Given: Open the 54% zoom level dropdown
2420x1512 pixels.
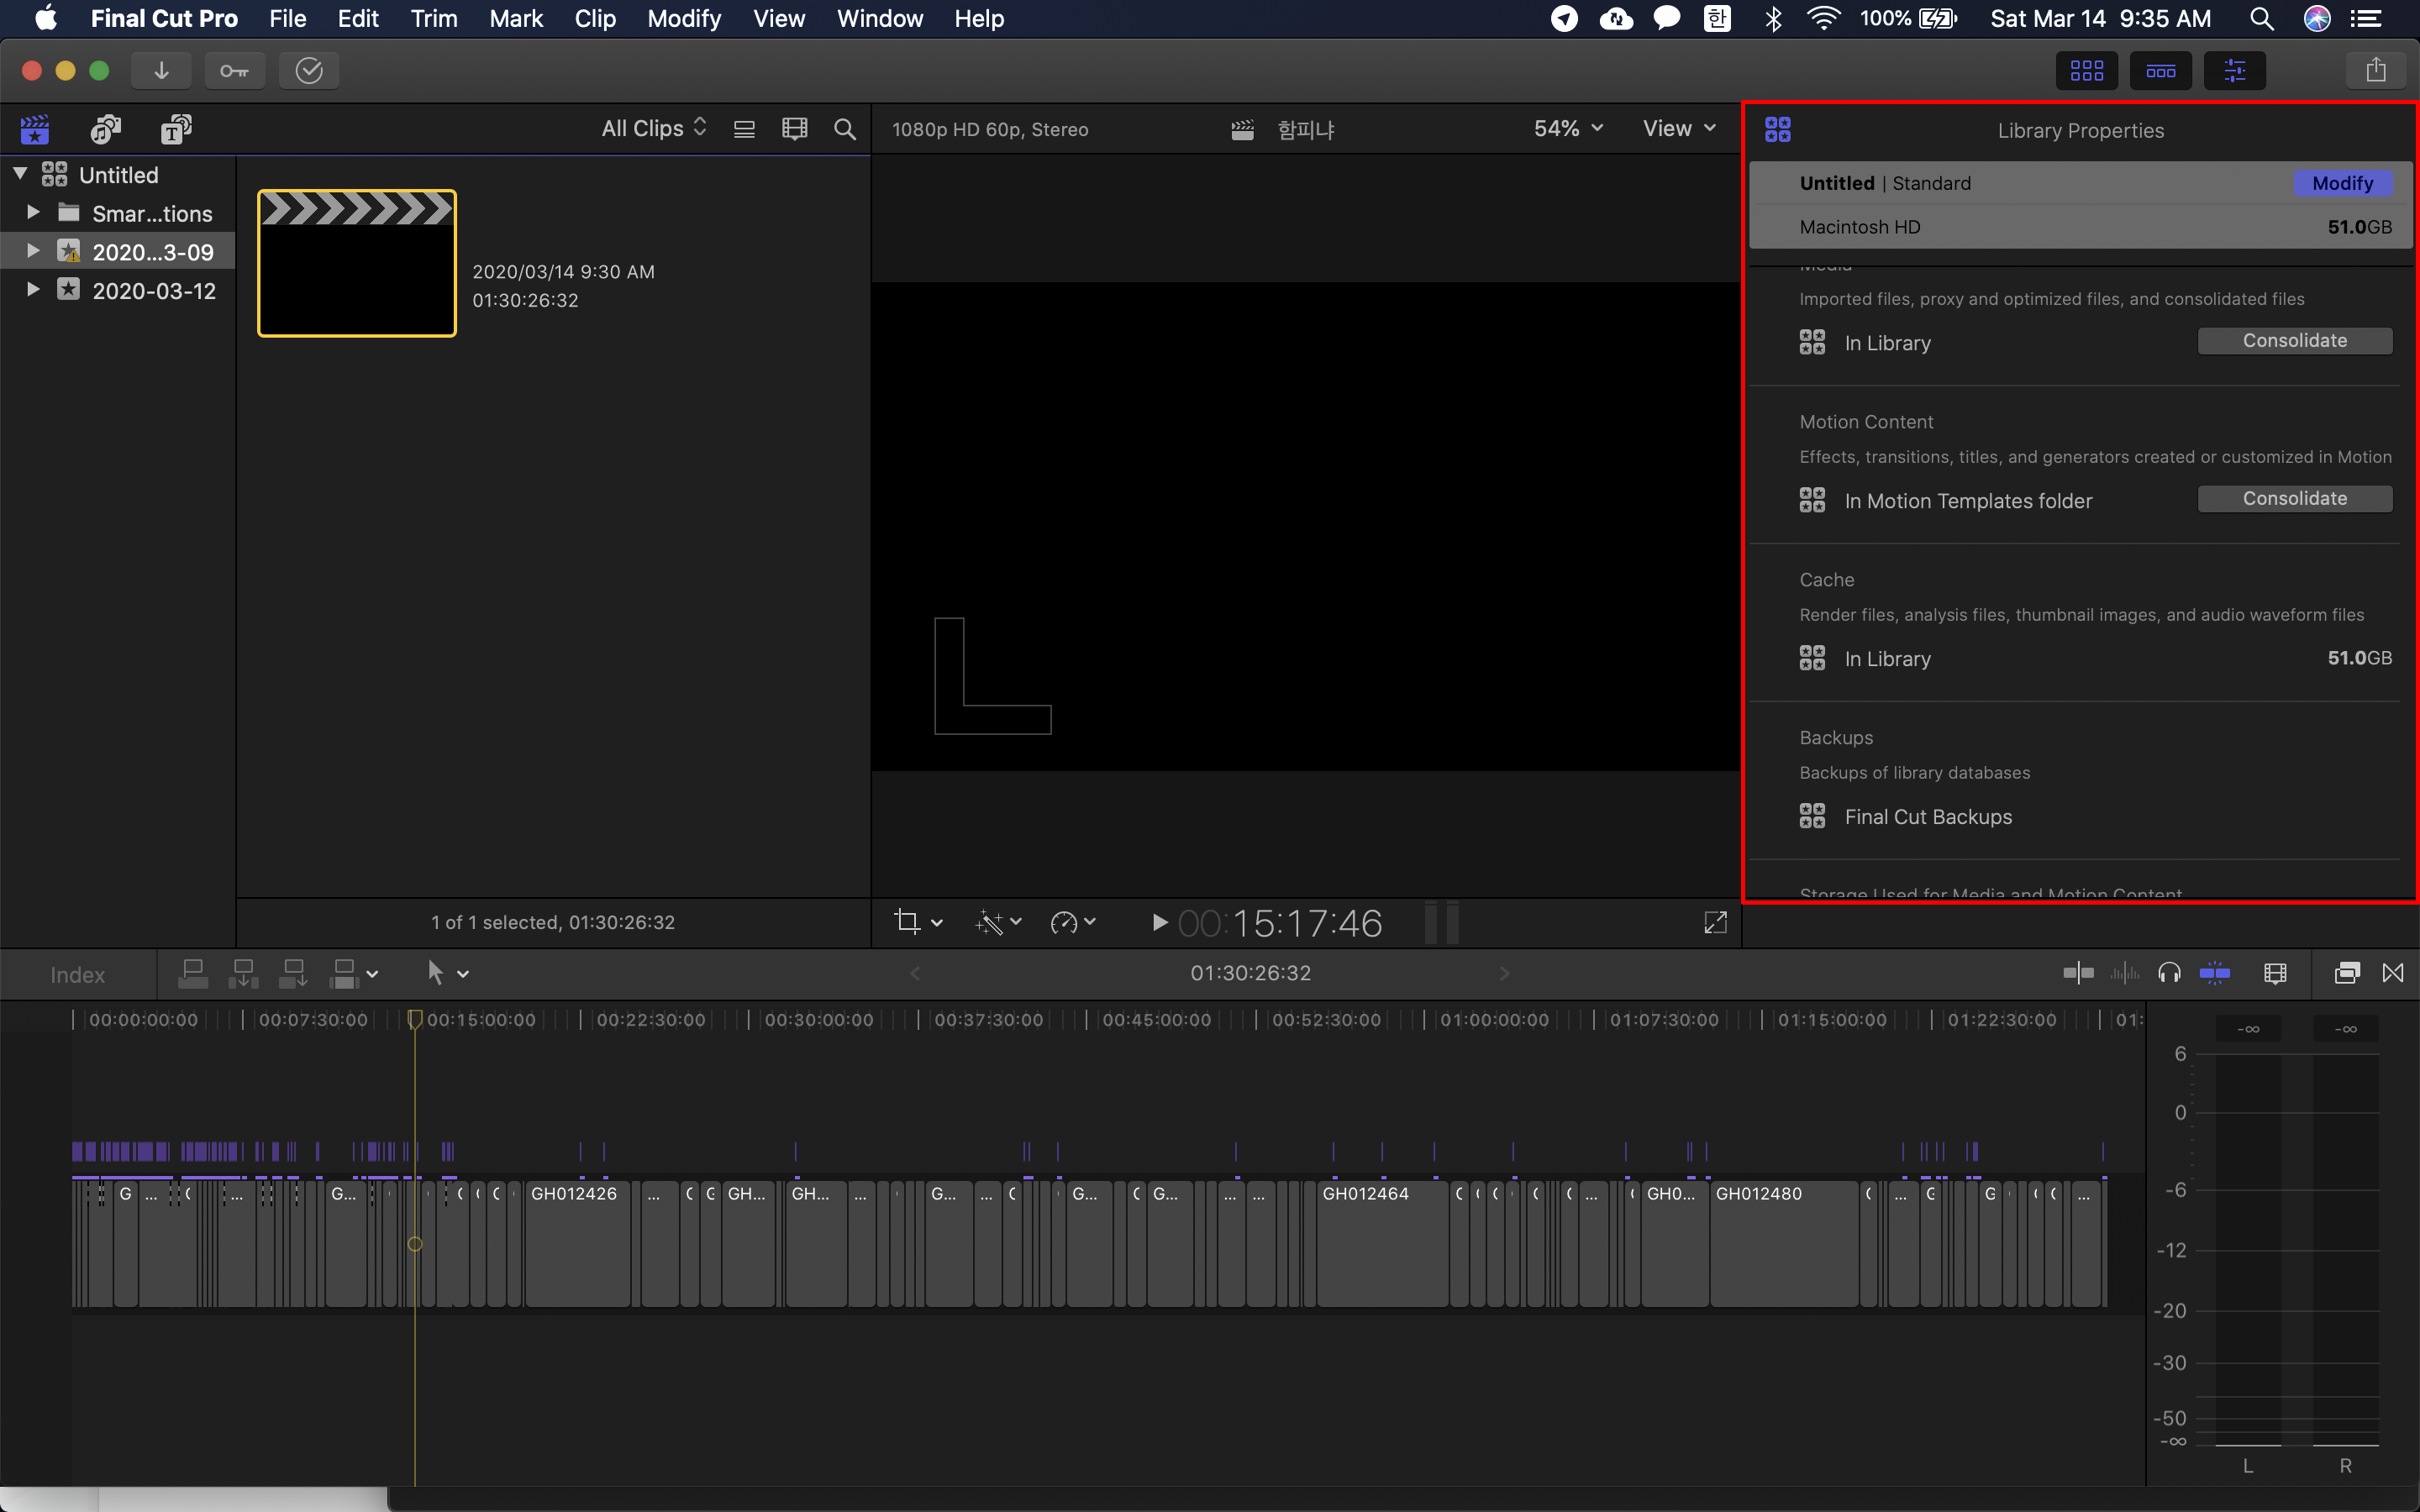Looking at the screenshot, I should [x=1568, y=129].
